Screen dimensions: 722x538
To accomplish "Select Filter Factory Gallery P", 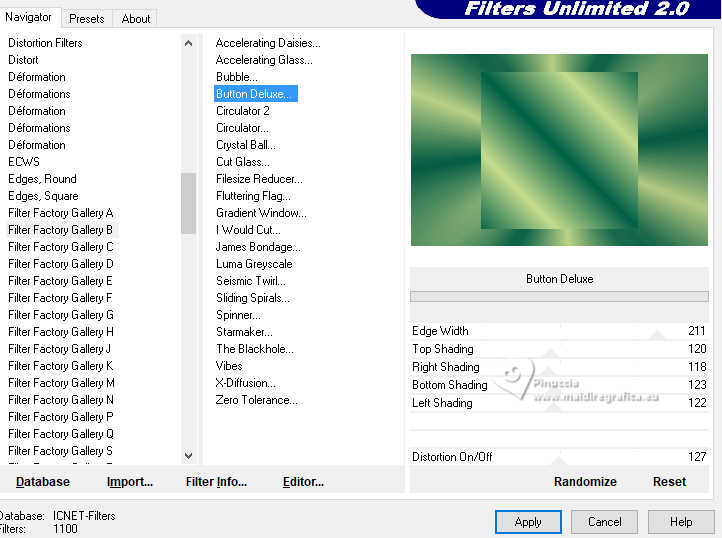I will click(61, 417).
